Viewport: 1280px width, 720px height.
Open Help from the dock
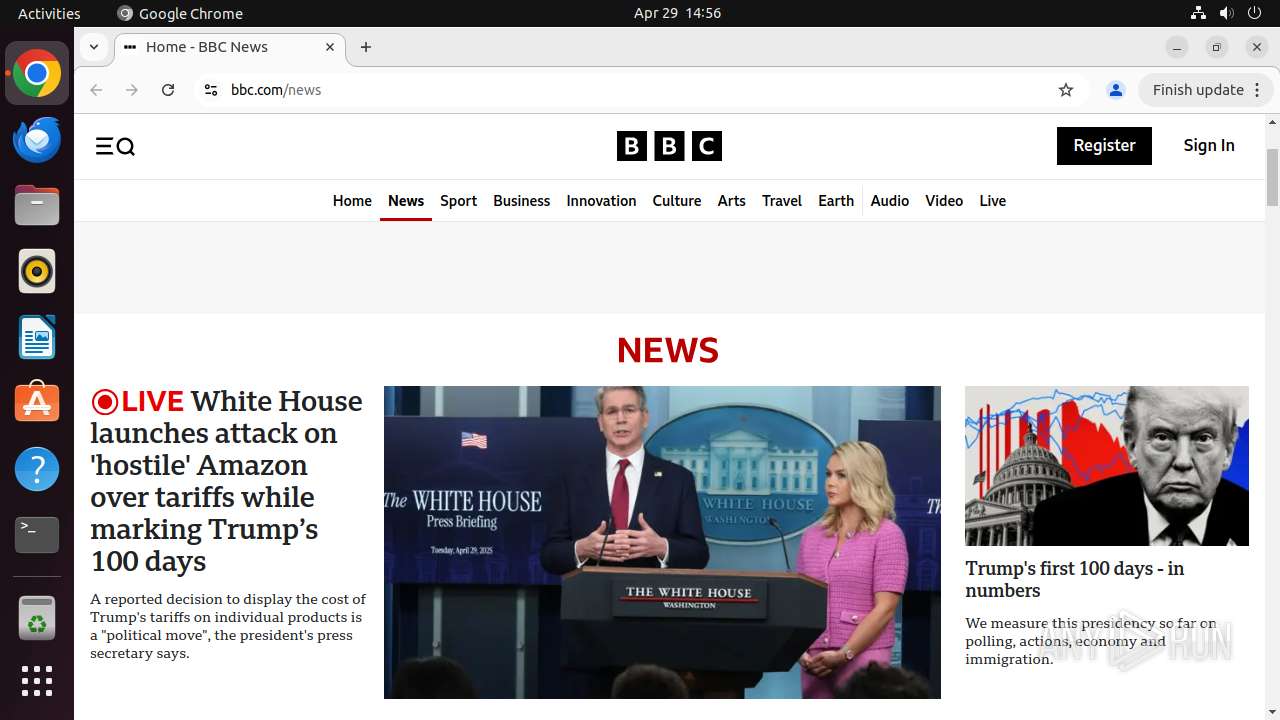pyautogui.click(x=37, y=469)
